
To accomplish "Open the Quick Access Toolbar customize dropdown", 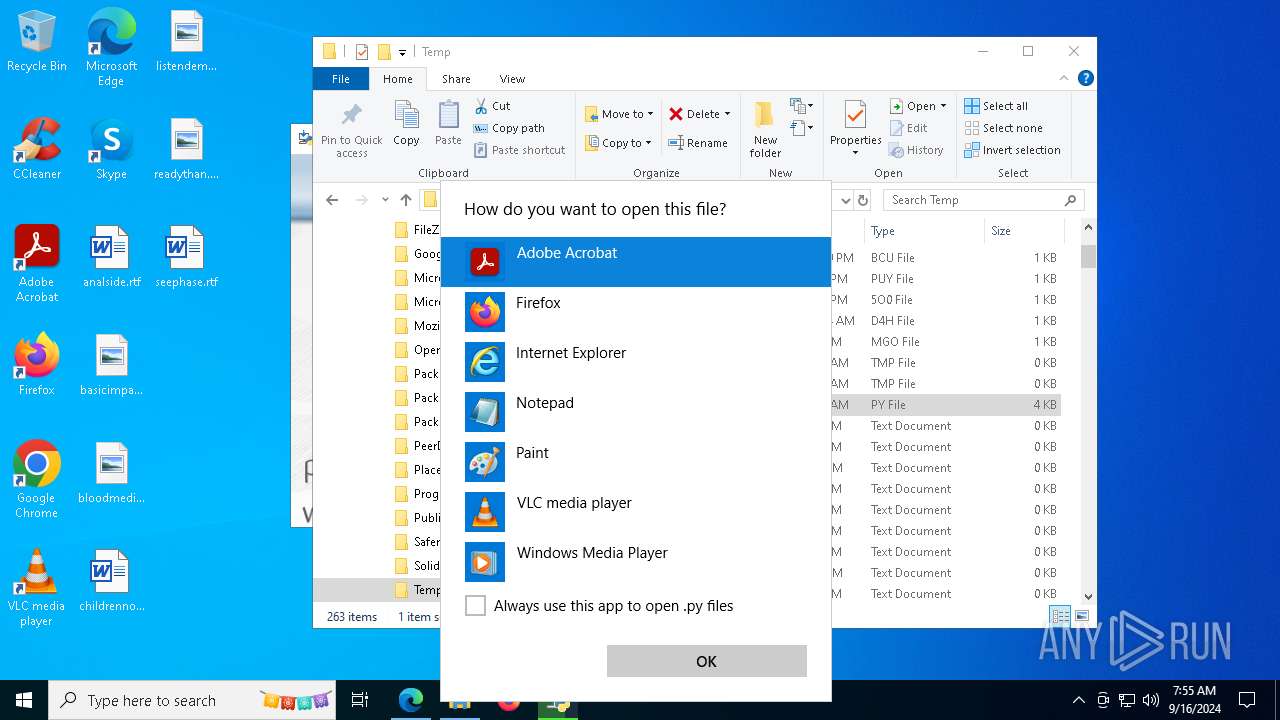I will point(403,52).
